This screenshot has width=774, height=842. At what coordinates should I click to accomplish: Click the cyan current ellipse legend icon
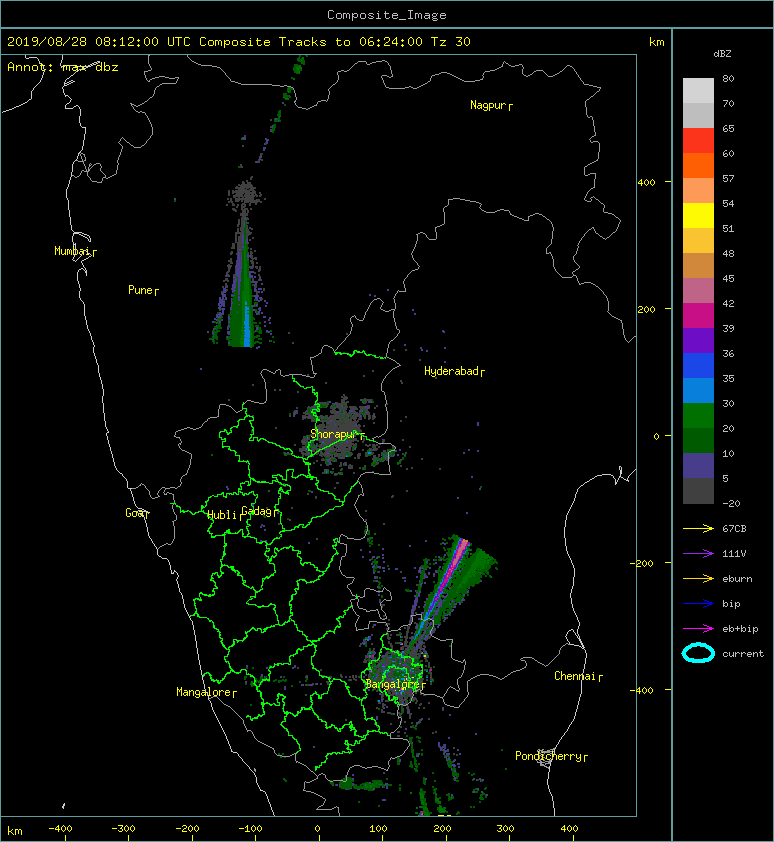(x=698, y=653)
